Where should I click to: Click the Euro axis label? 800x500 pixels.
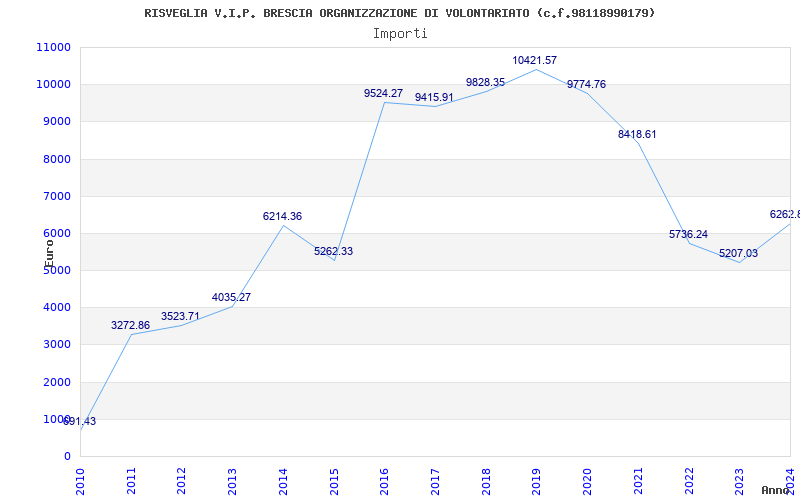point(49,254)
